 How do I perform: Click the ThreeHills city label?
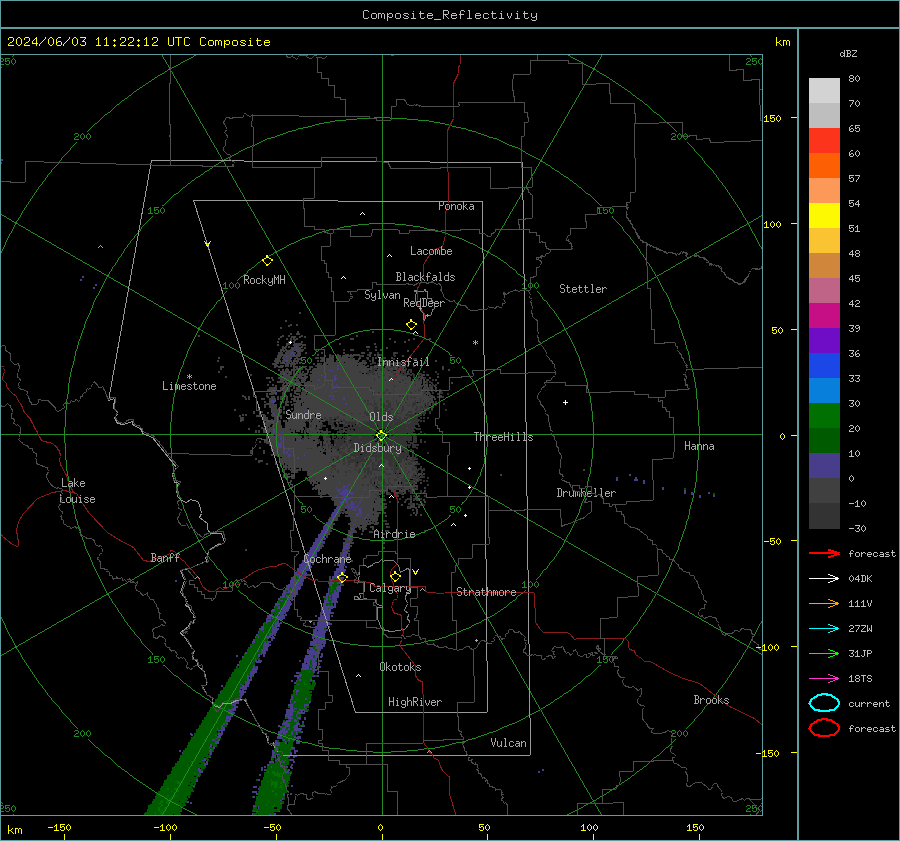(x=503, y=437)
